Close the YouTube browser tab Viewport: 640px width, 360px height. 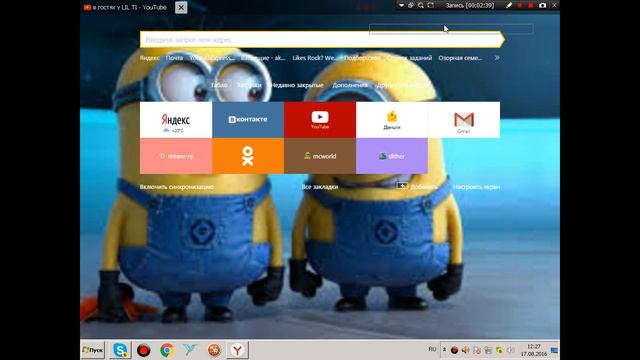pos(181,7)
